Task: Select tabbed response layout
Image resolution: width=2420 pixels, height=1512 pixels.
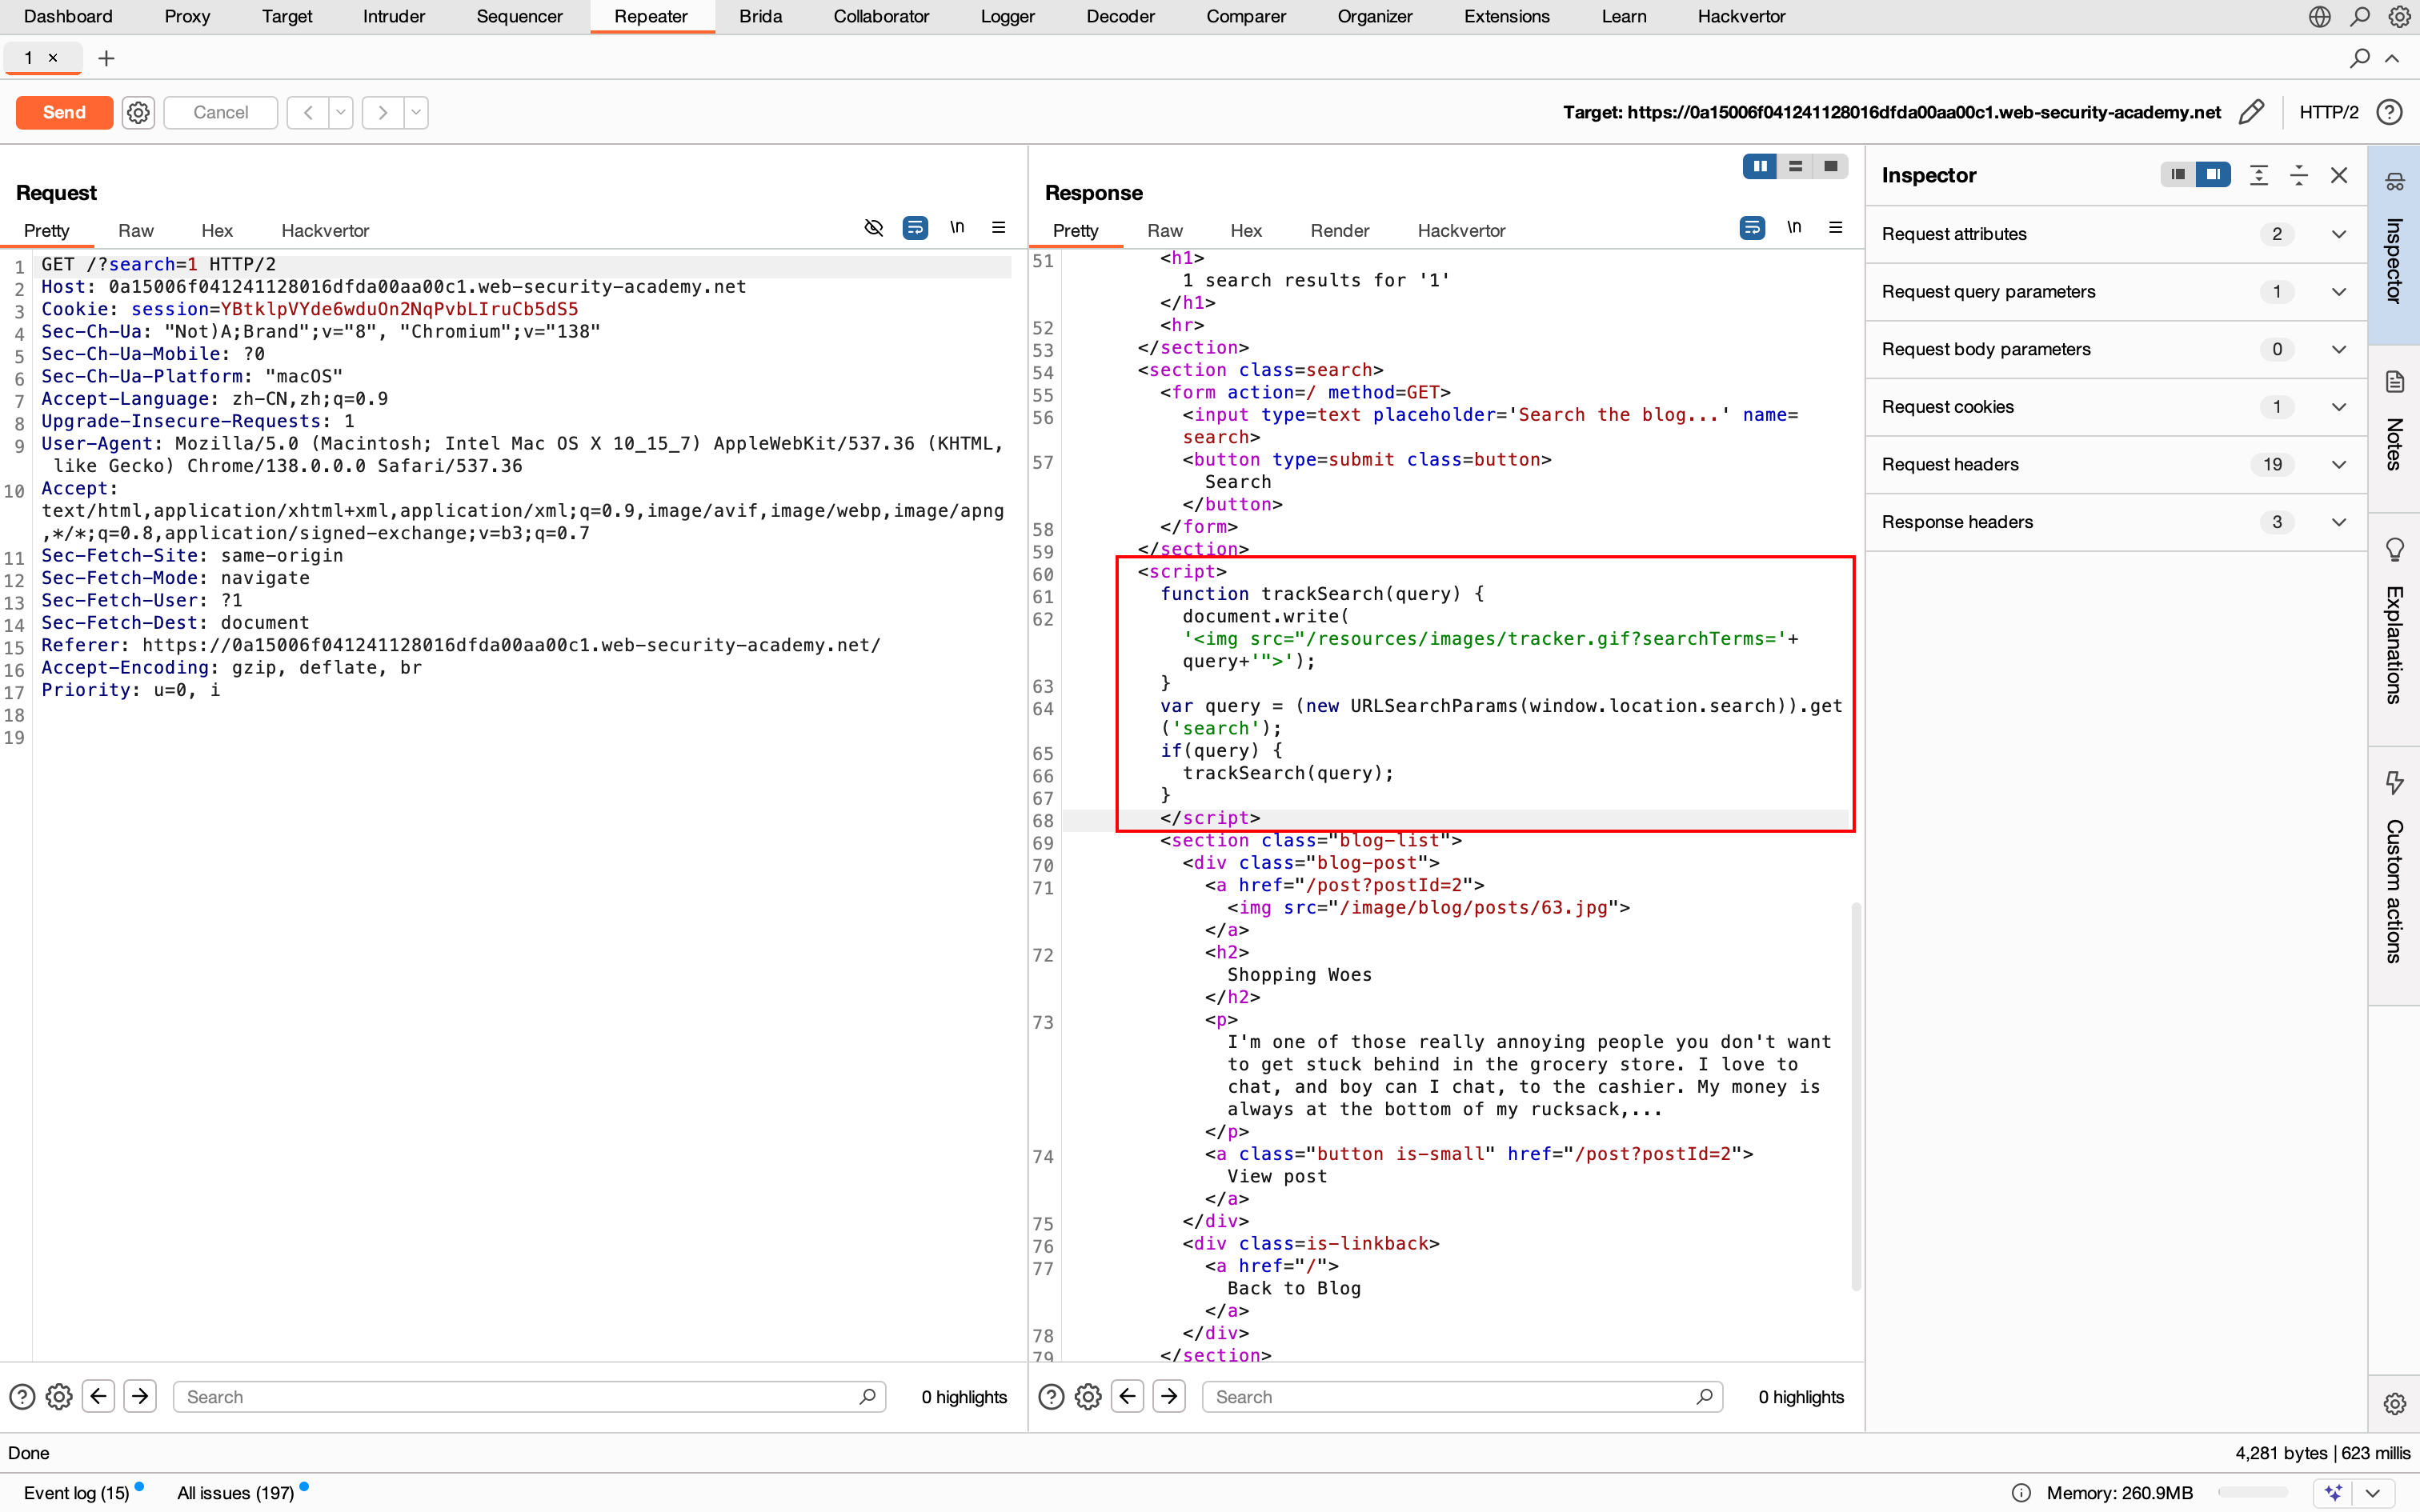Action: click(1830, 166)
